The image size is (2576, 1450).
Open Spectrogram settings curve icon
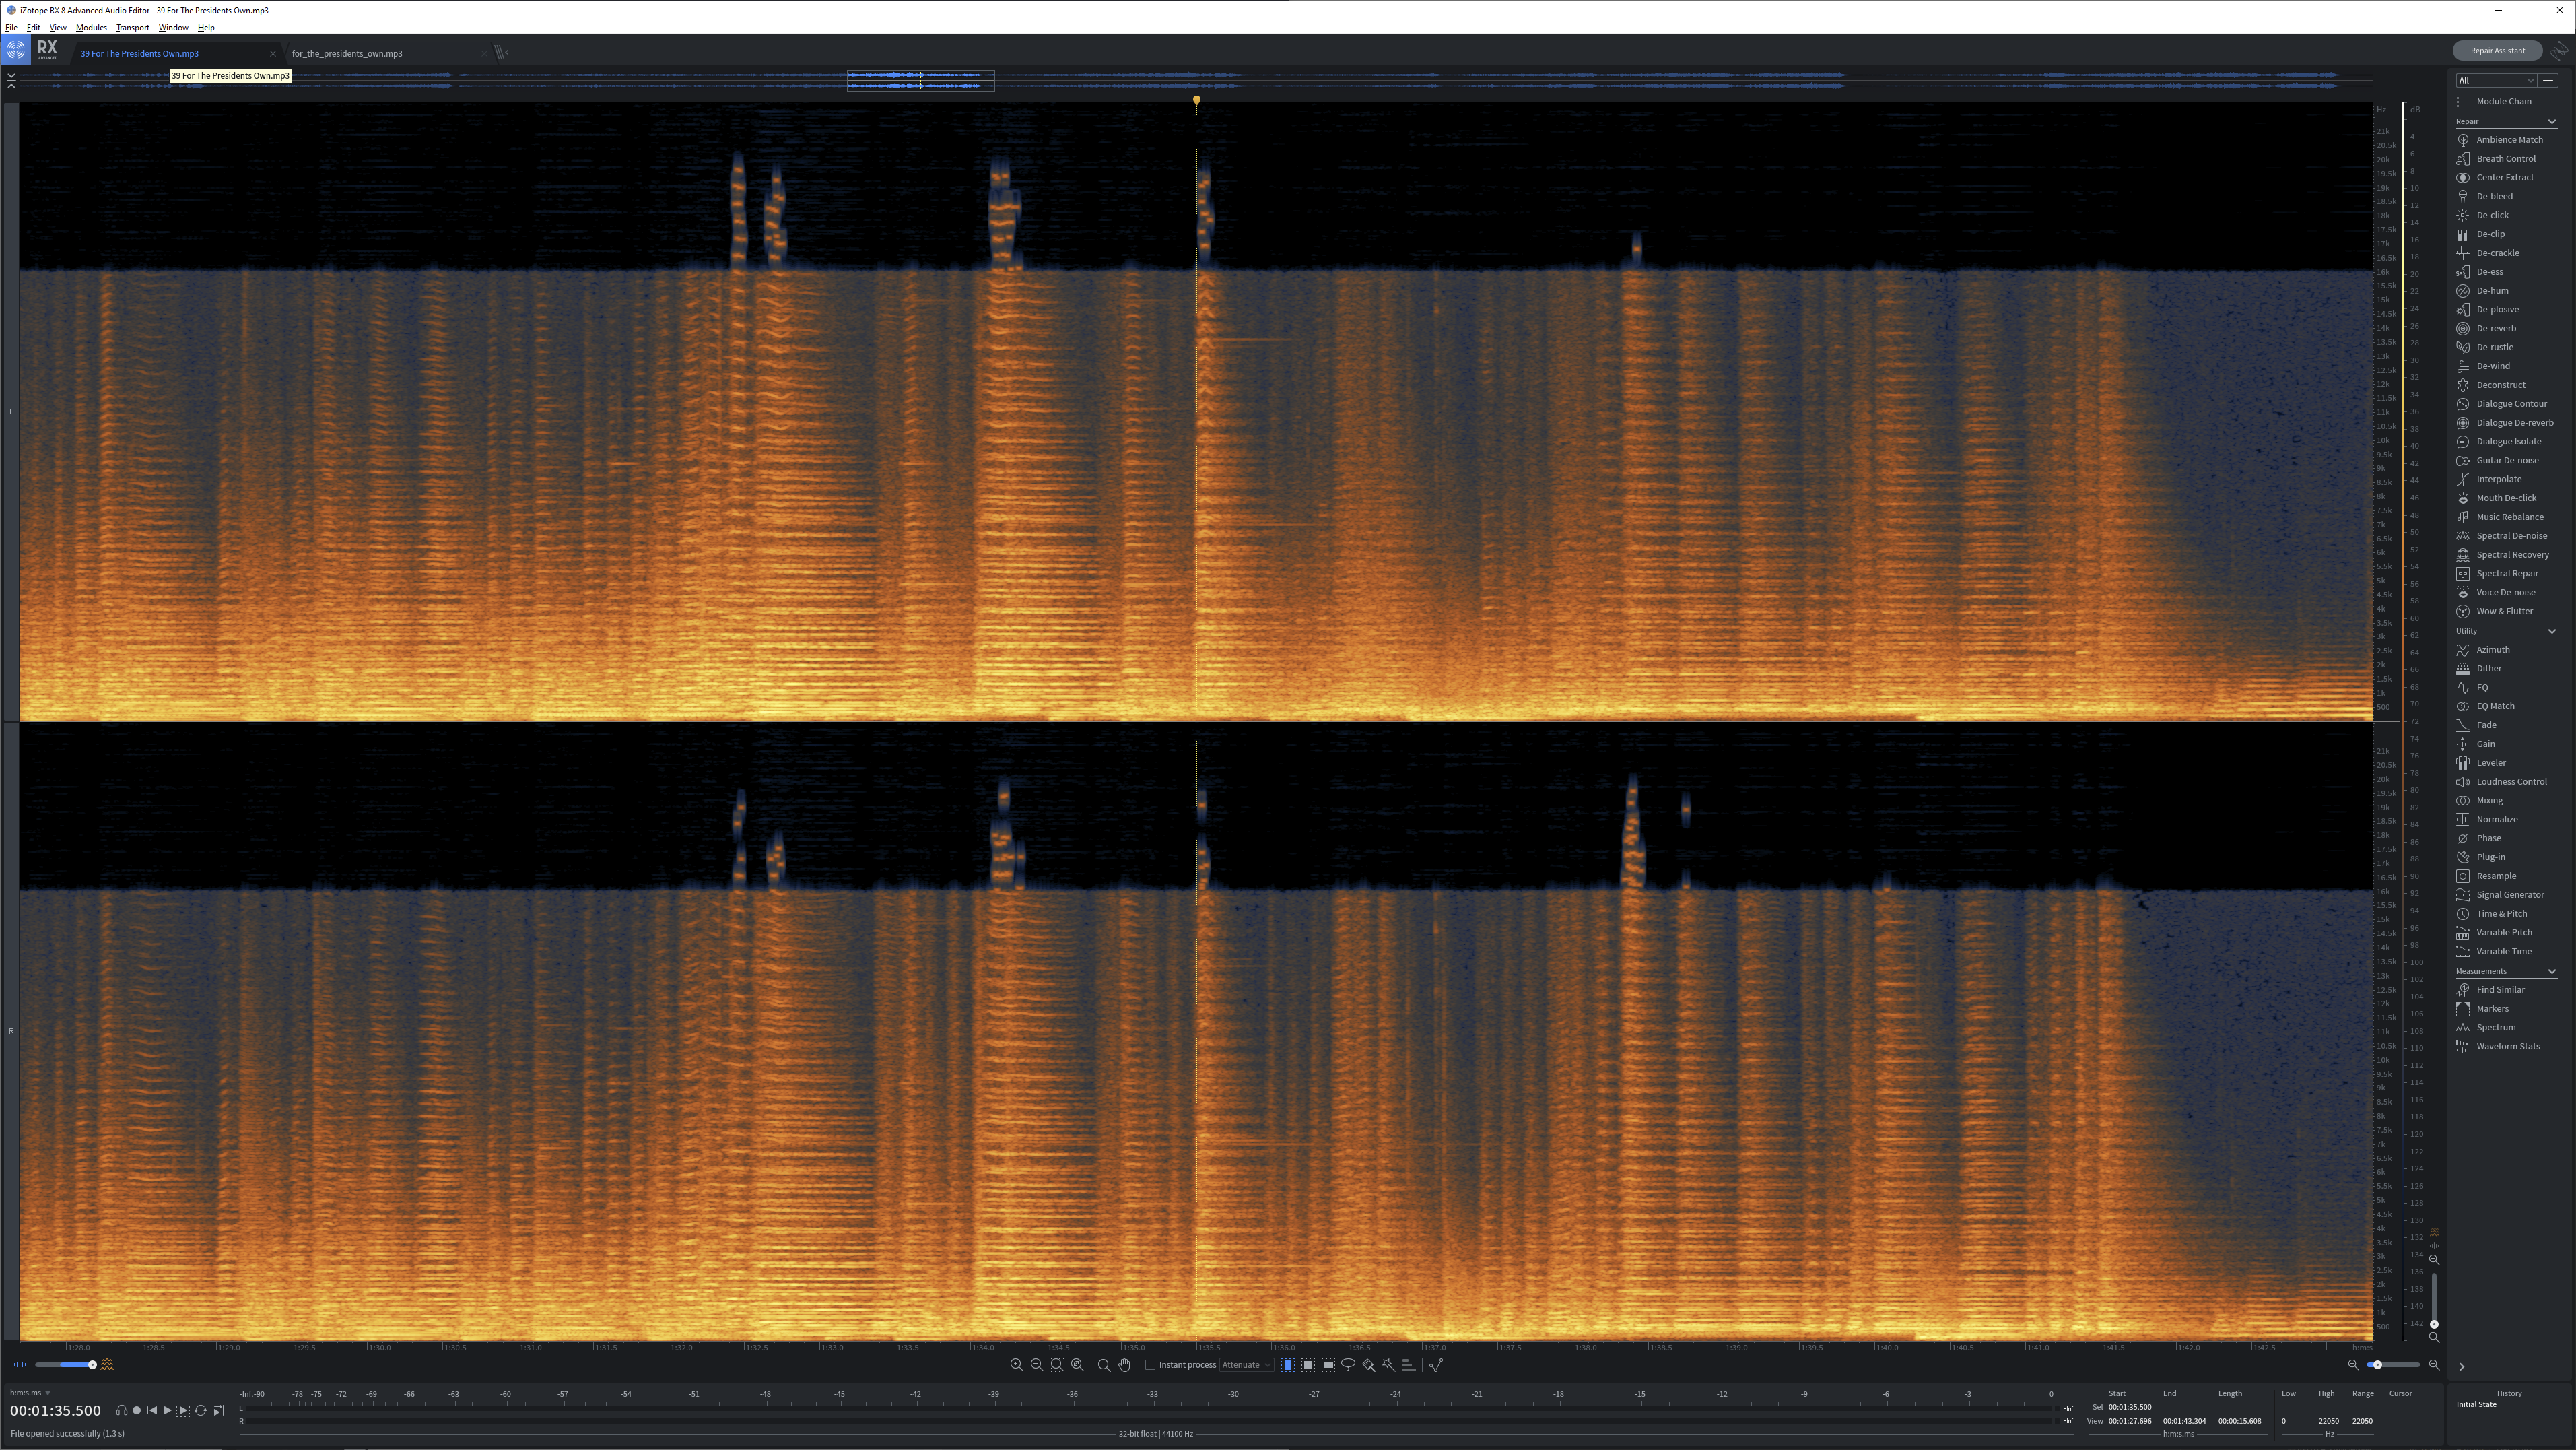(1436, 1365)
